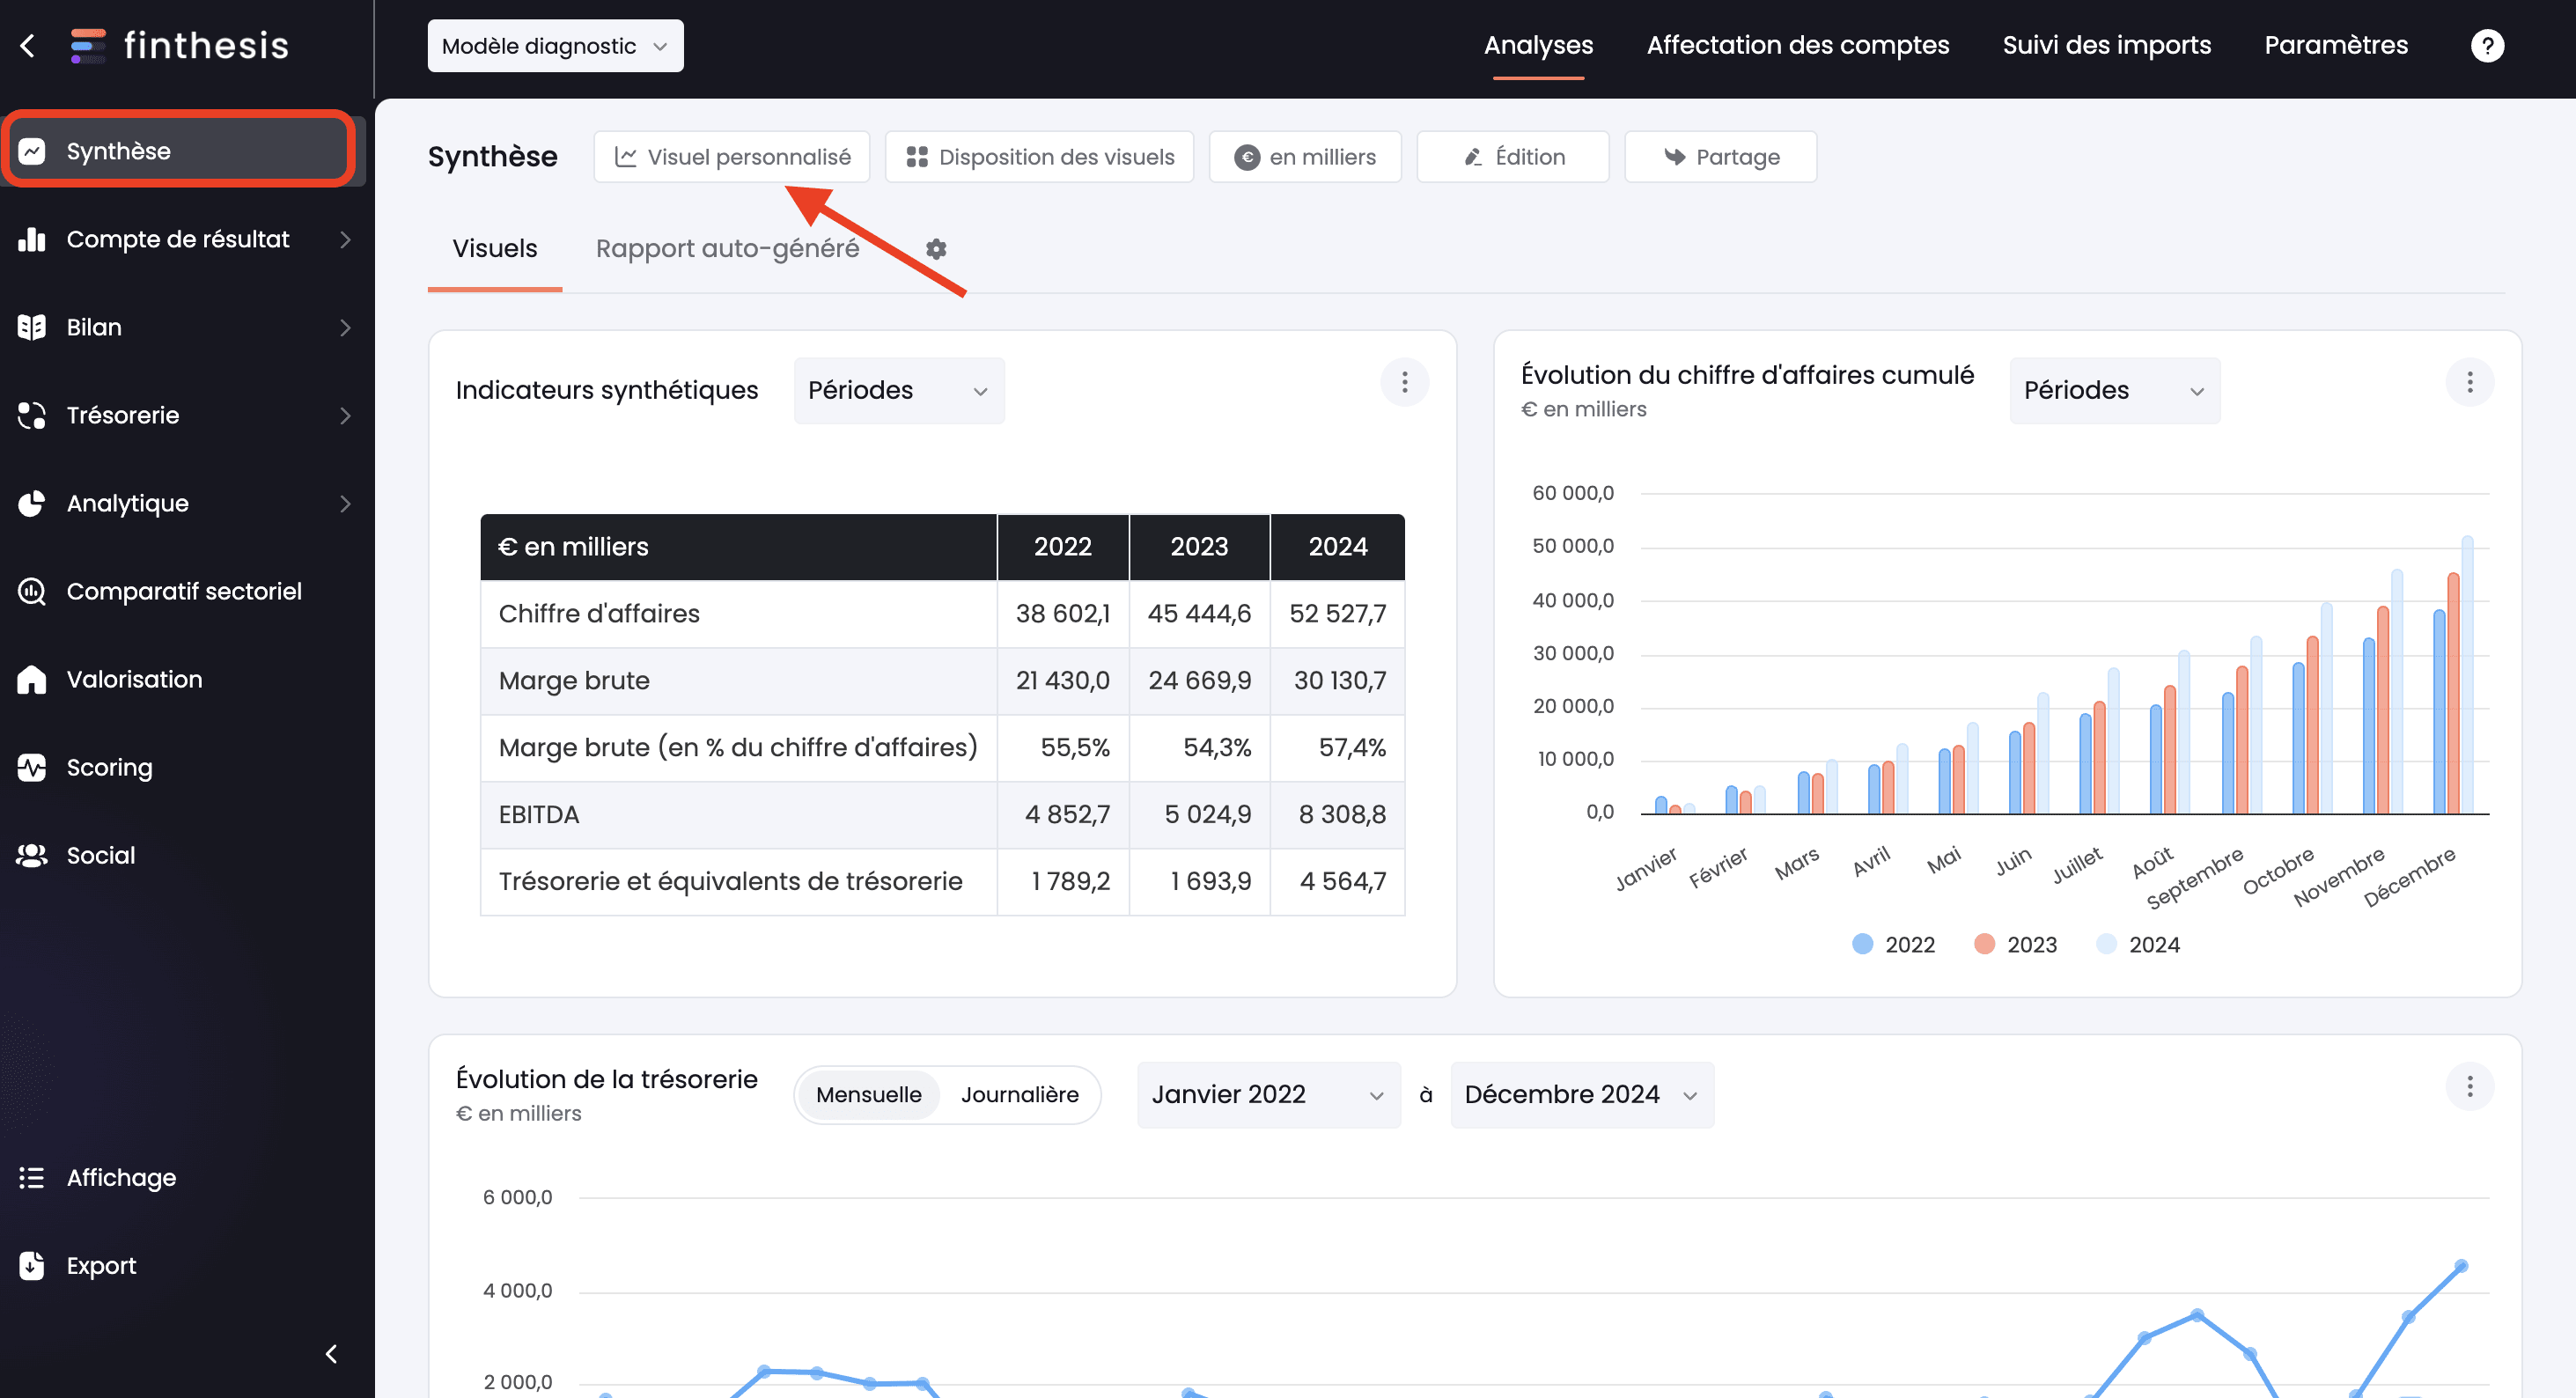The image size is (2576, 1398).
Task: Open Paramètres top tab
Action: tap(2335, 45)
